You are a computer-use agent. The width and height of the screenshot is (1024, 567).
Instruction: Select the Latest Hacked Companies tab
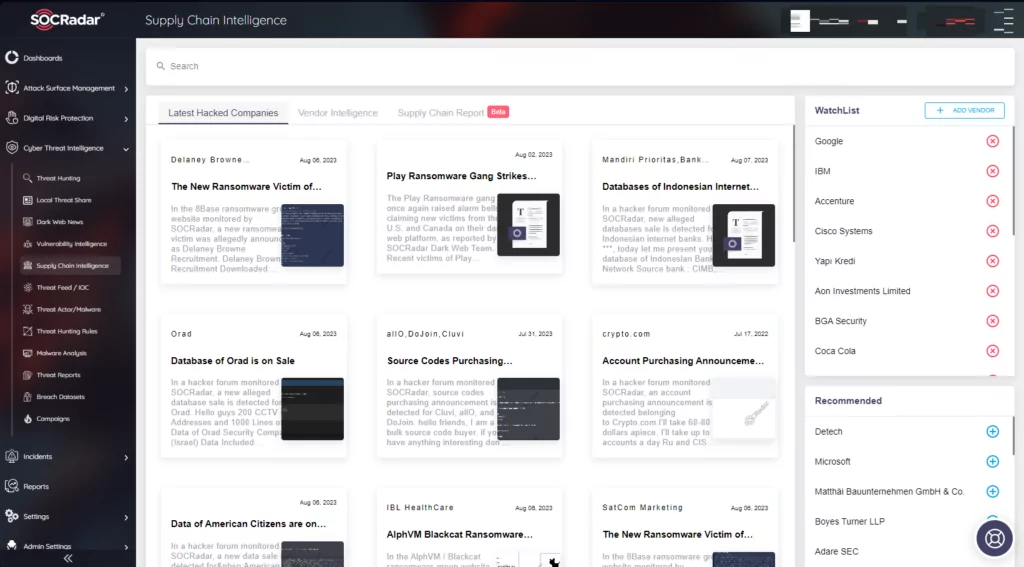point(223,113)
